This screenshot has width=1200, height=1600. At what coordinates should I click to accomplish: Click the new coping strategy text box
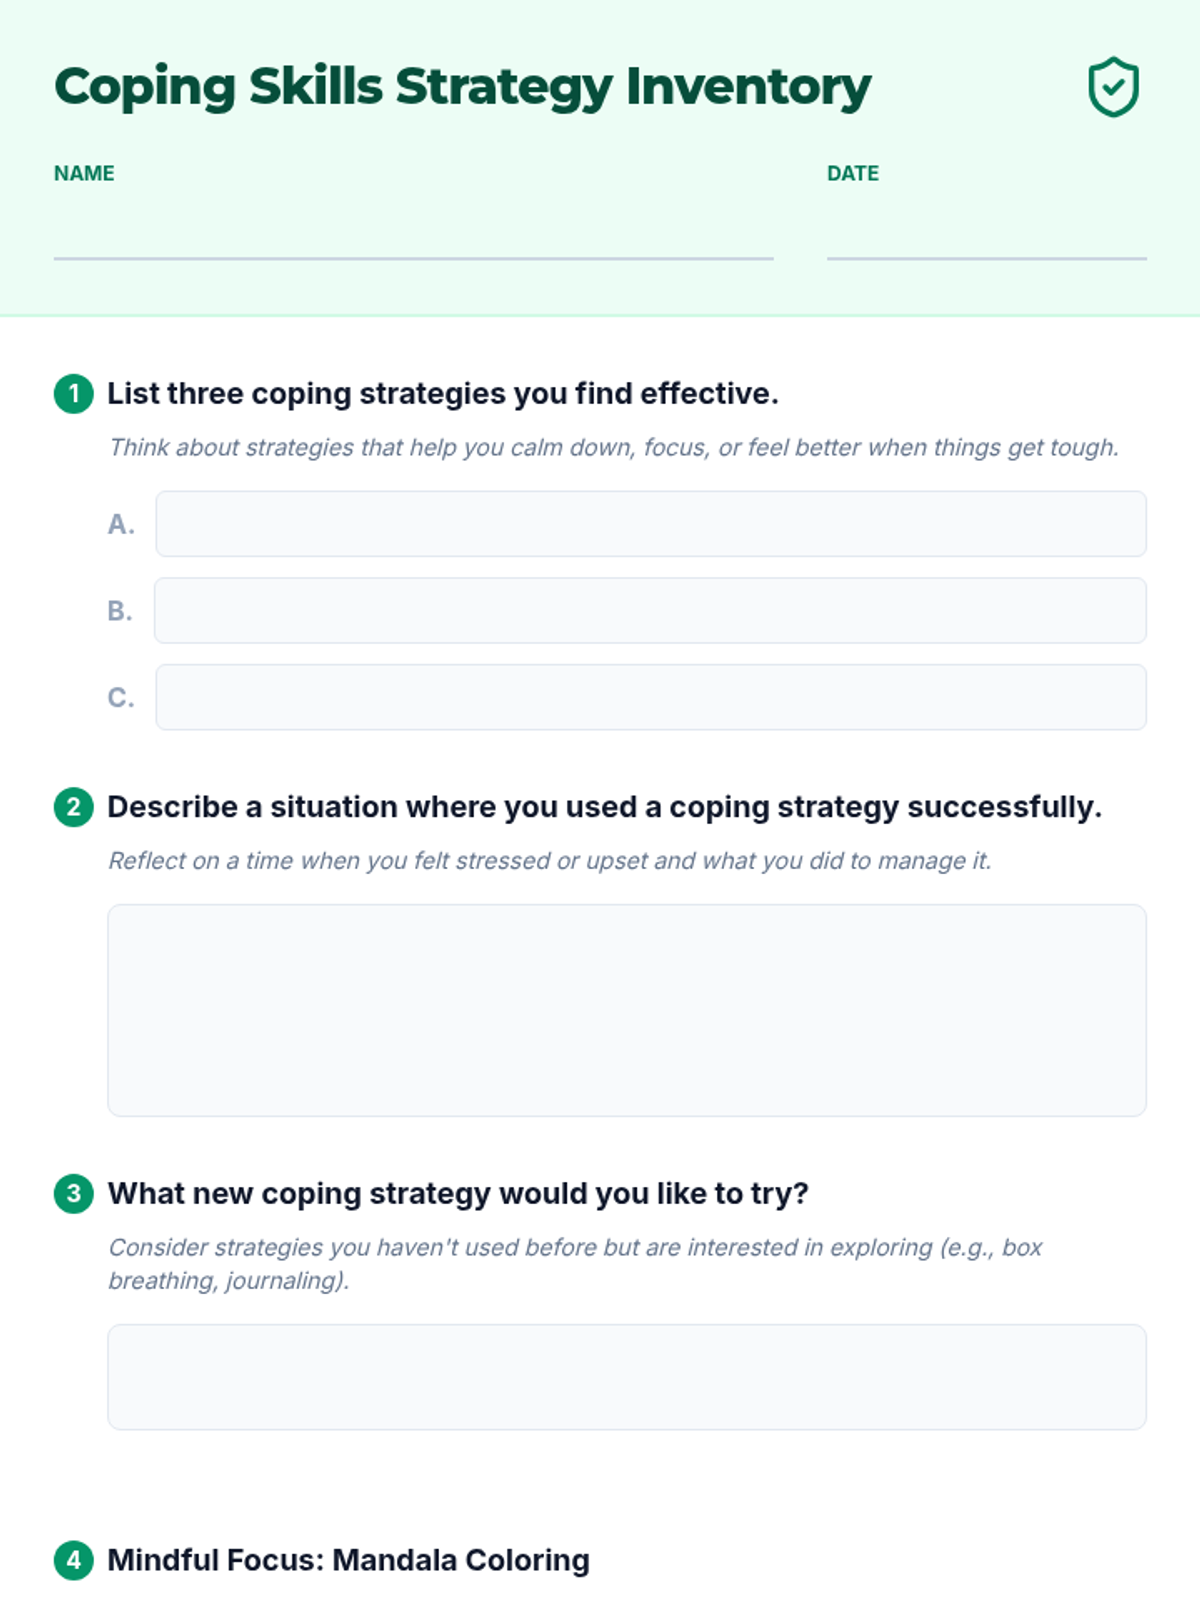(626, 1377)
